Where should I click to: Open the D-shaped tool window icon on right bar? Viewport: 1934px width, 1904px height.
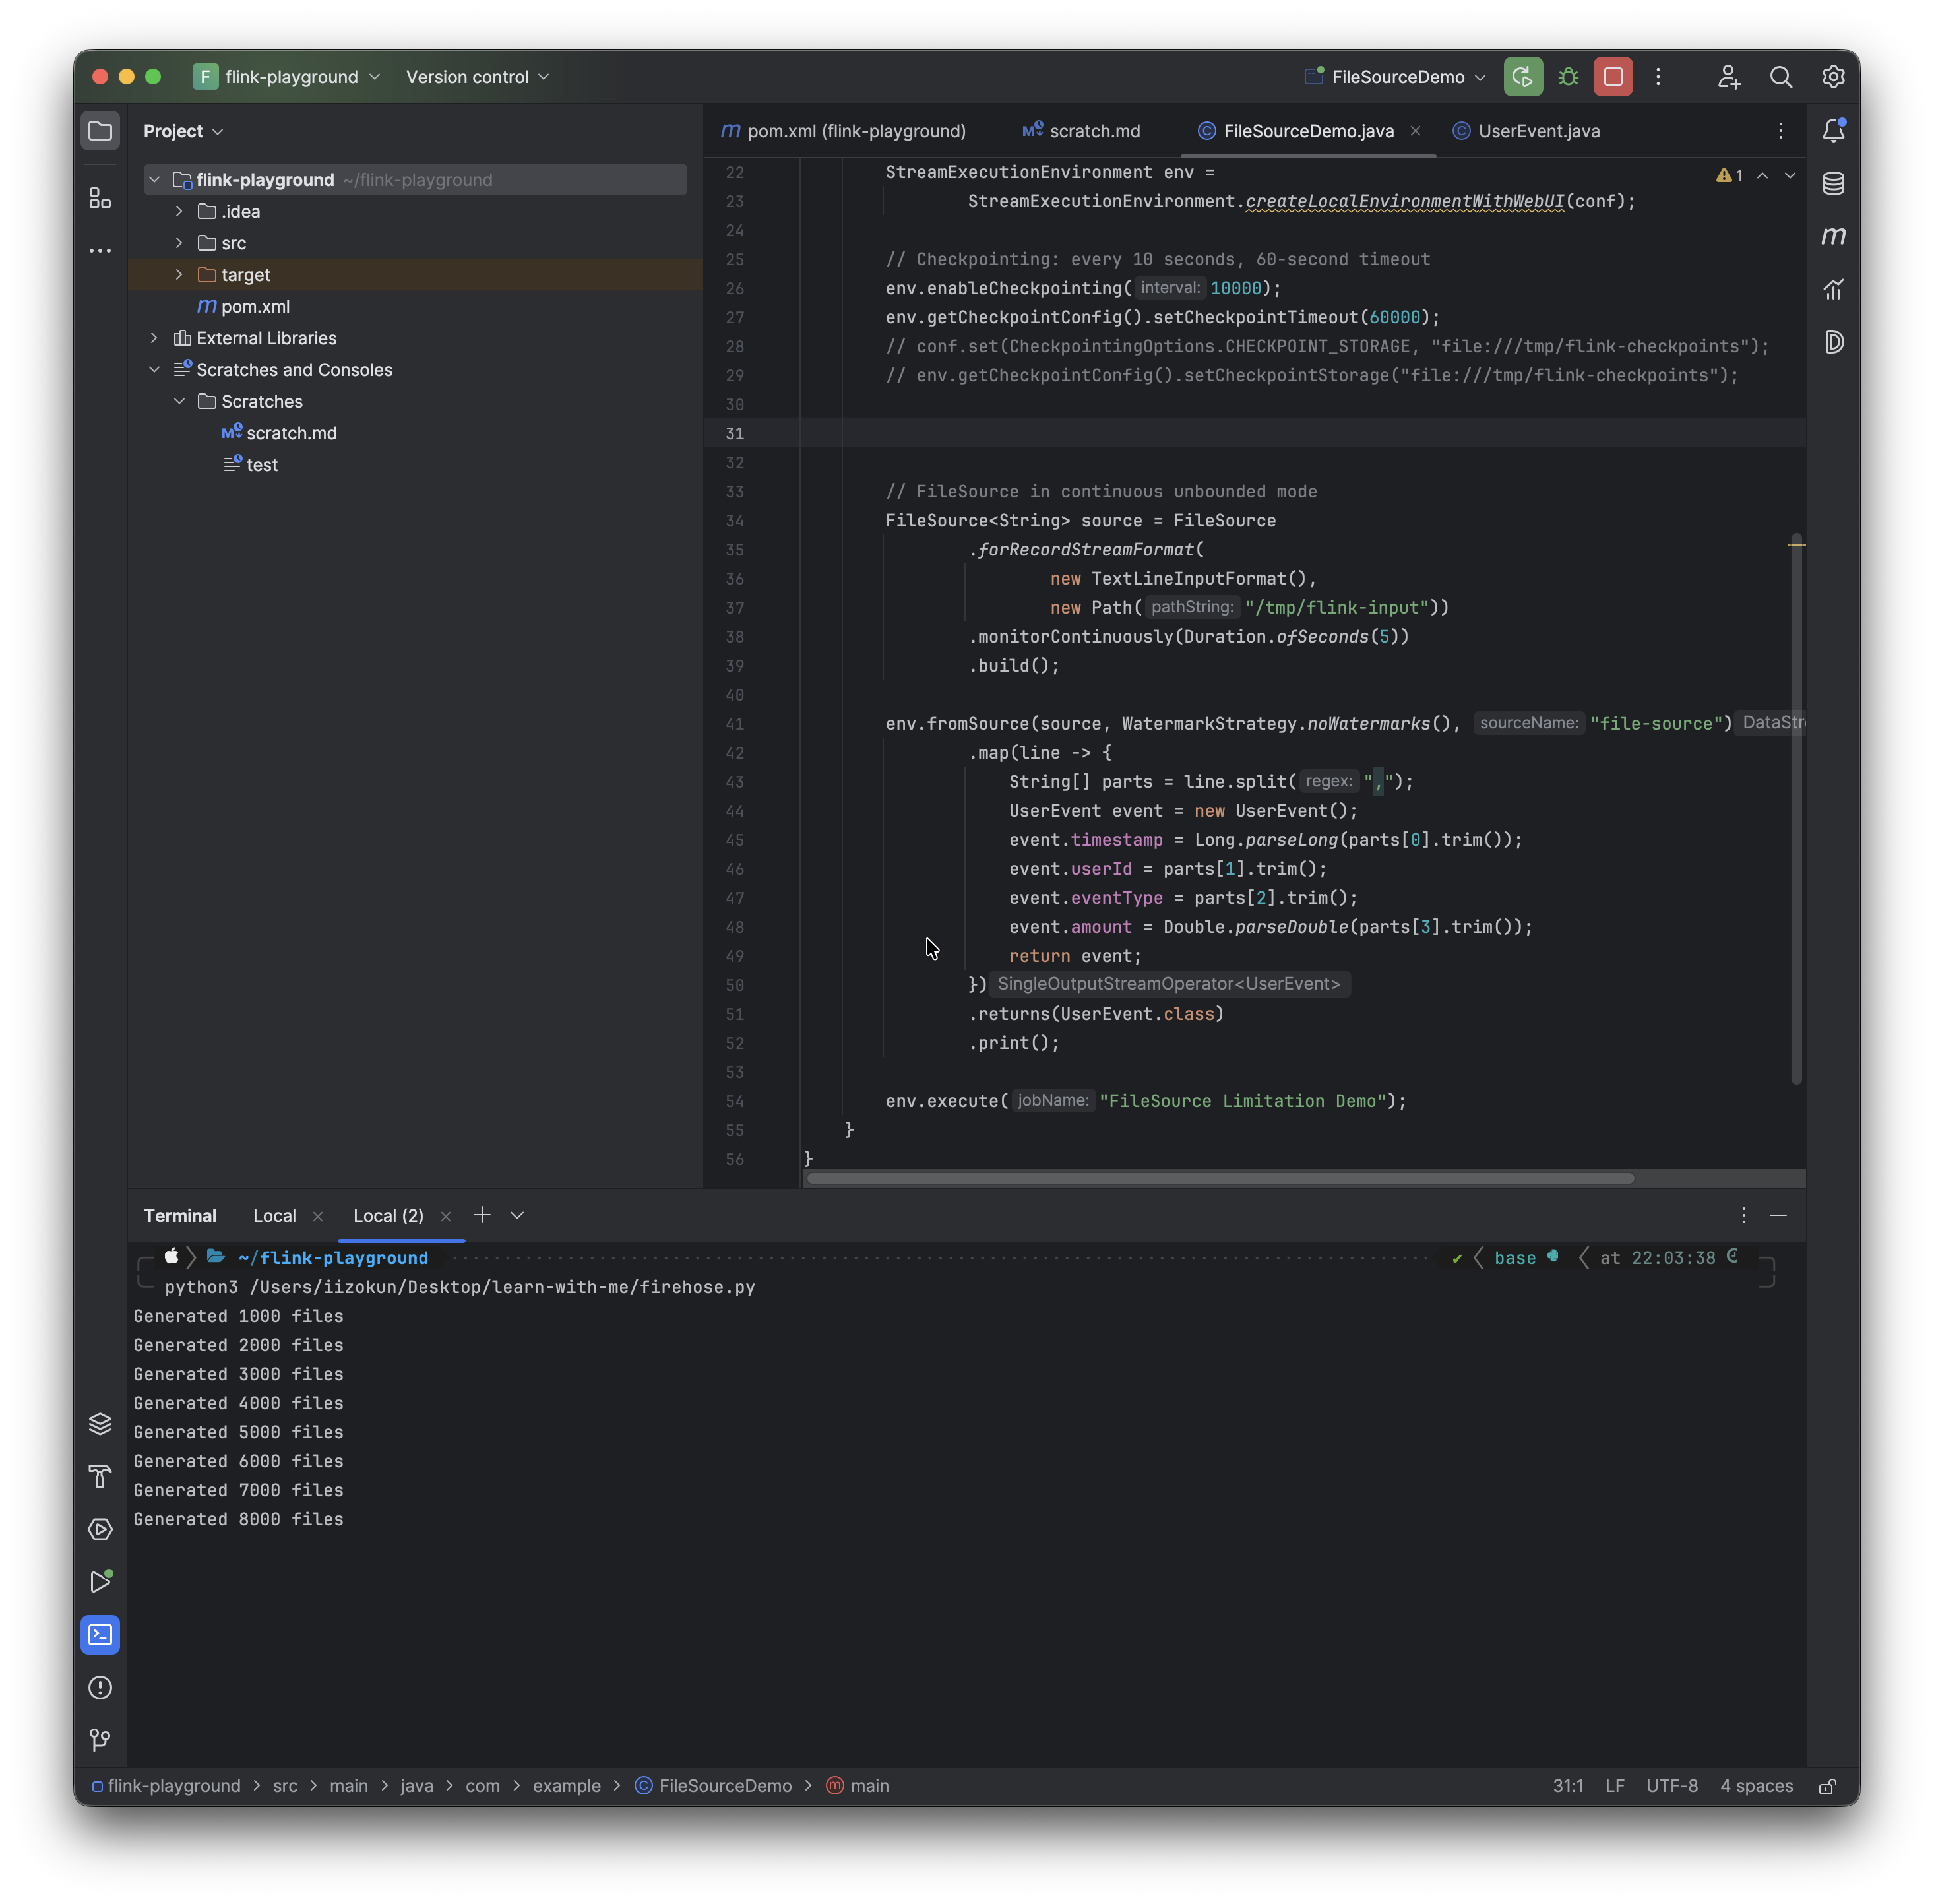click(1833, 342)
